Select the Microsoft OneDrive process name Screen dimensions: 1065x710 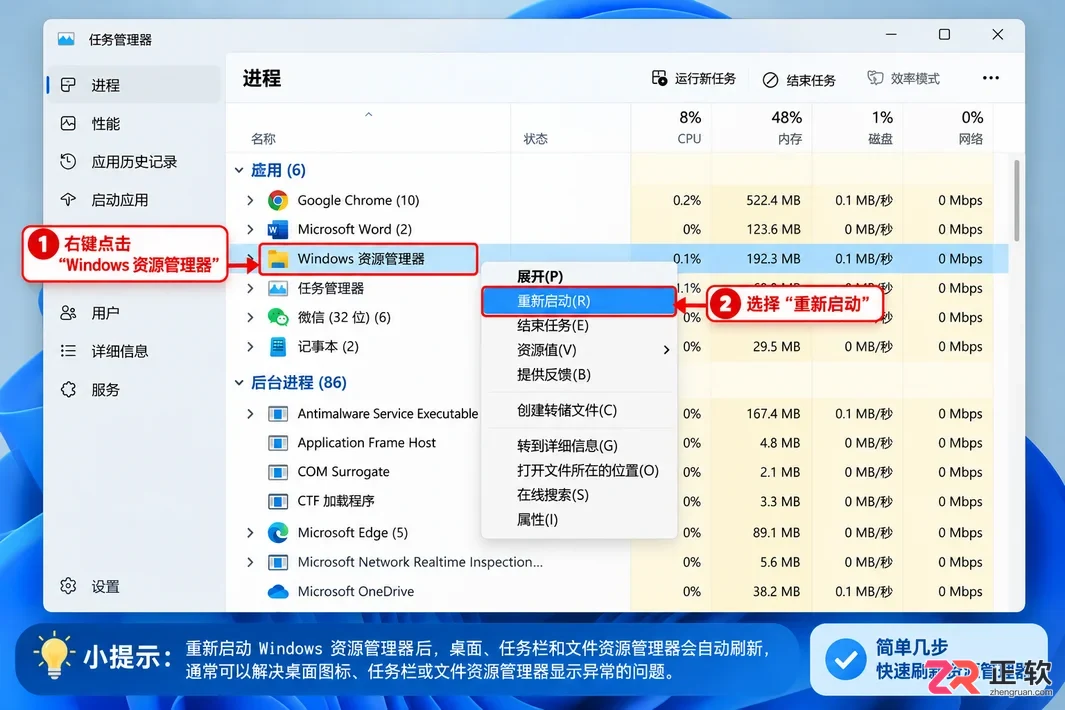coord(355,592)
